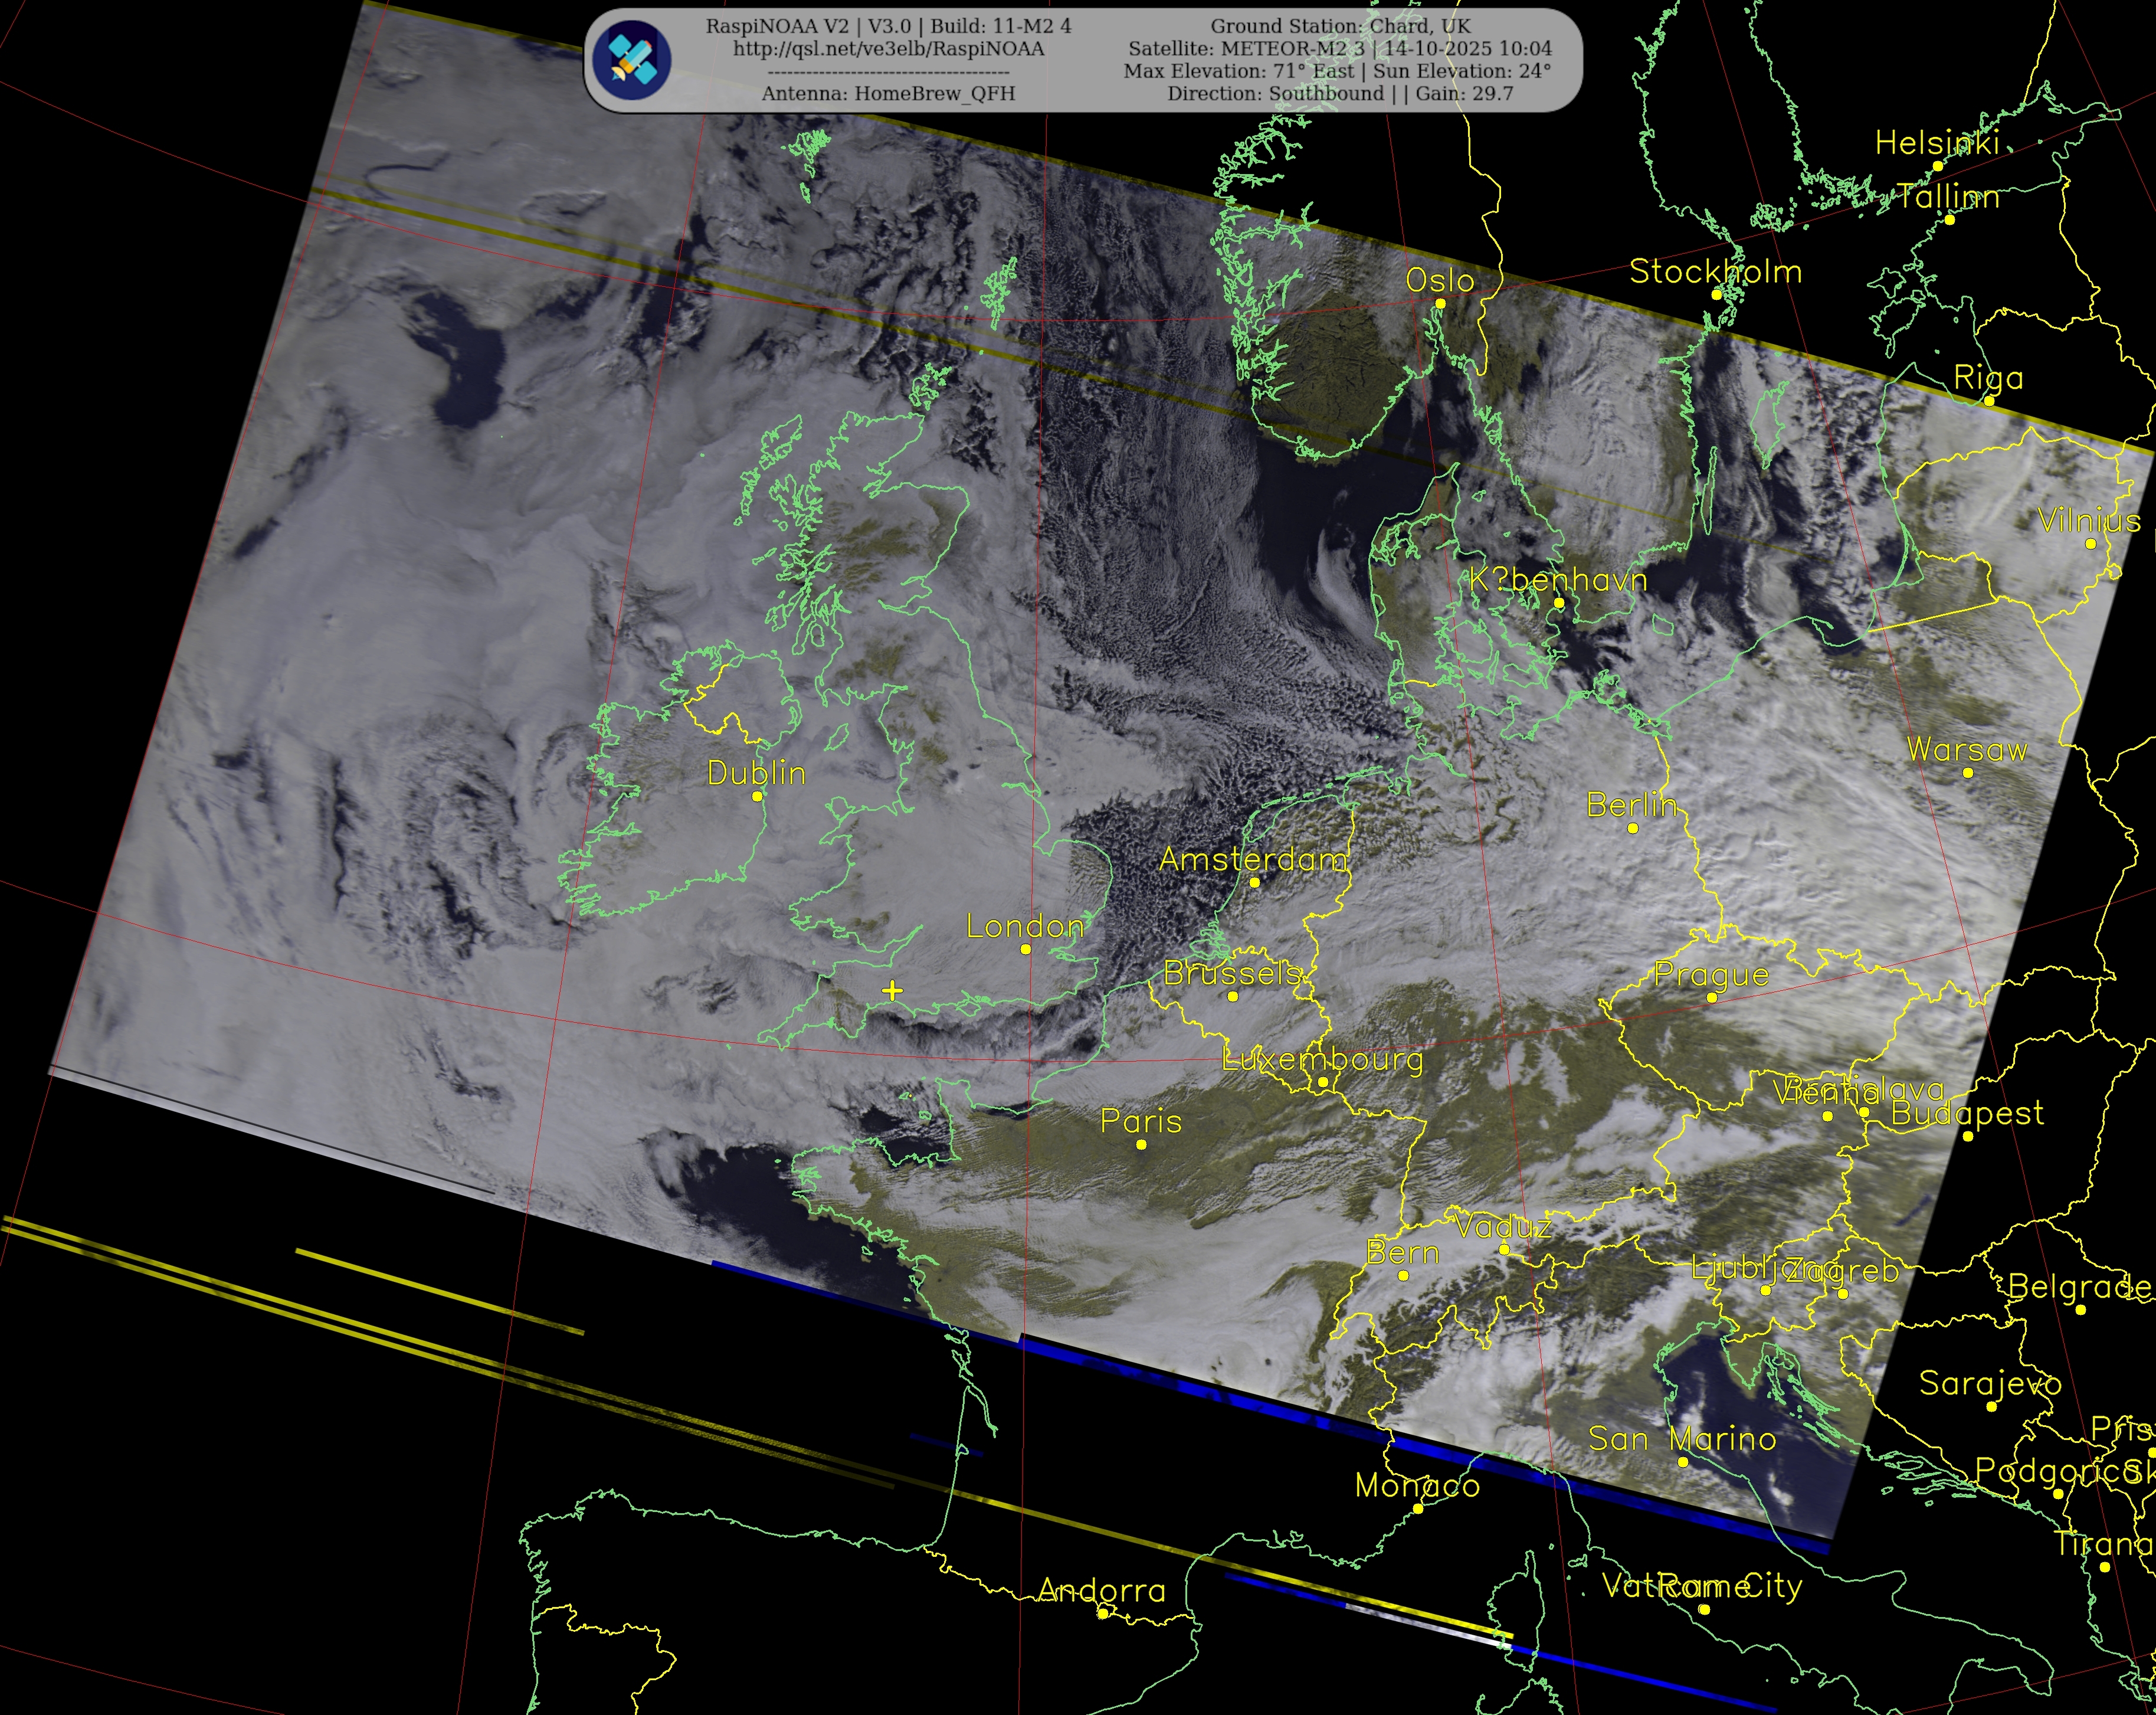Click the San Marino map label
The image size is (2156, 1715).
click(1682, 1439)
